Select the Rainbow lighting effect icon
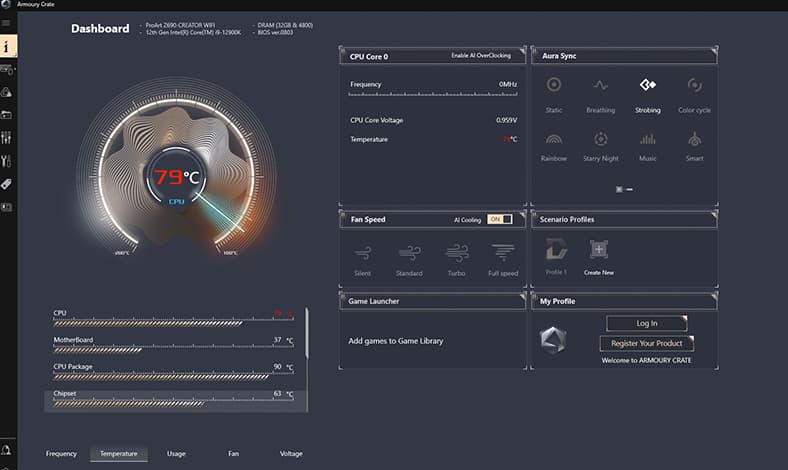This screenshot has height=470, width=788. (x=554, y=139)
